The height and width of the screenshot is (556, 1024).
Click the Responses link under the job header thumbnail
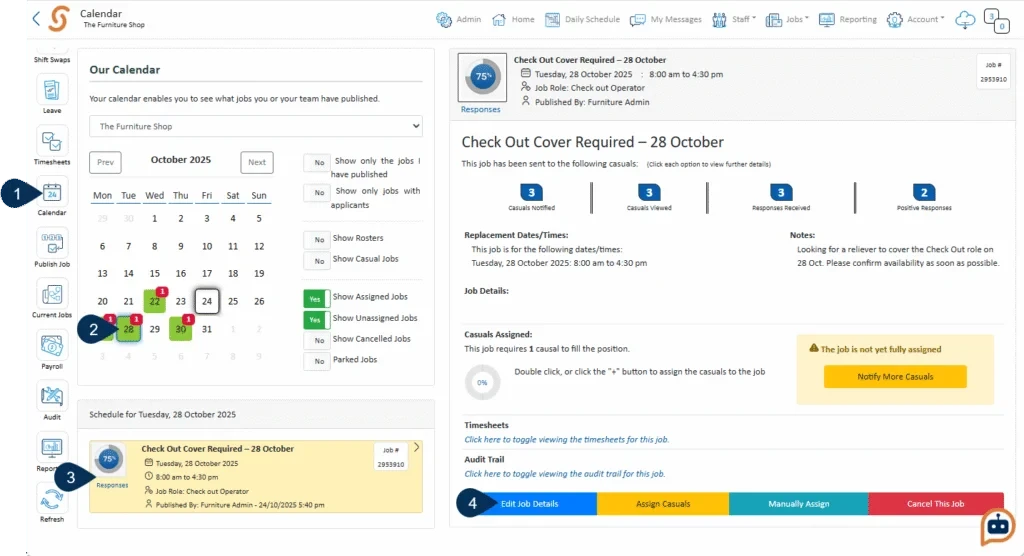pyautogui.click(x=480, y=109)
